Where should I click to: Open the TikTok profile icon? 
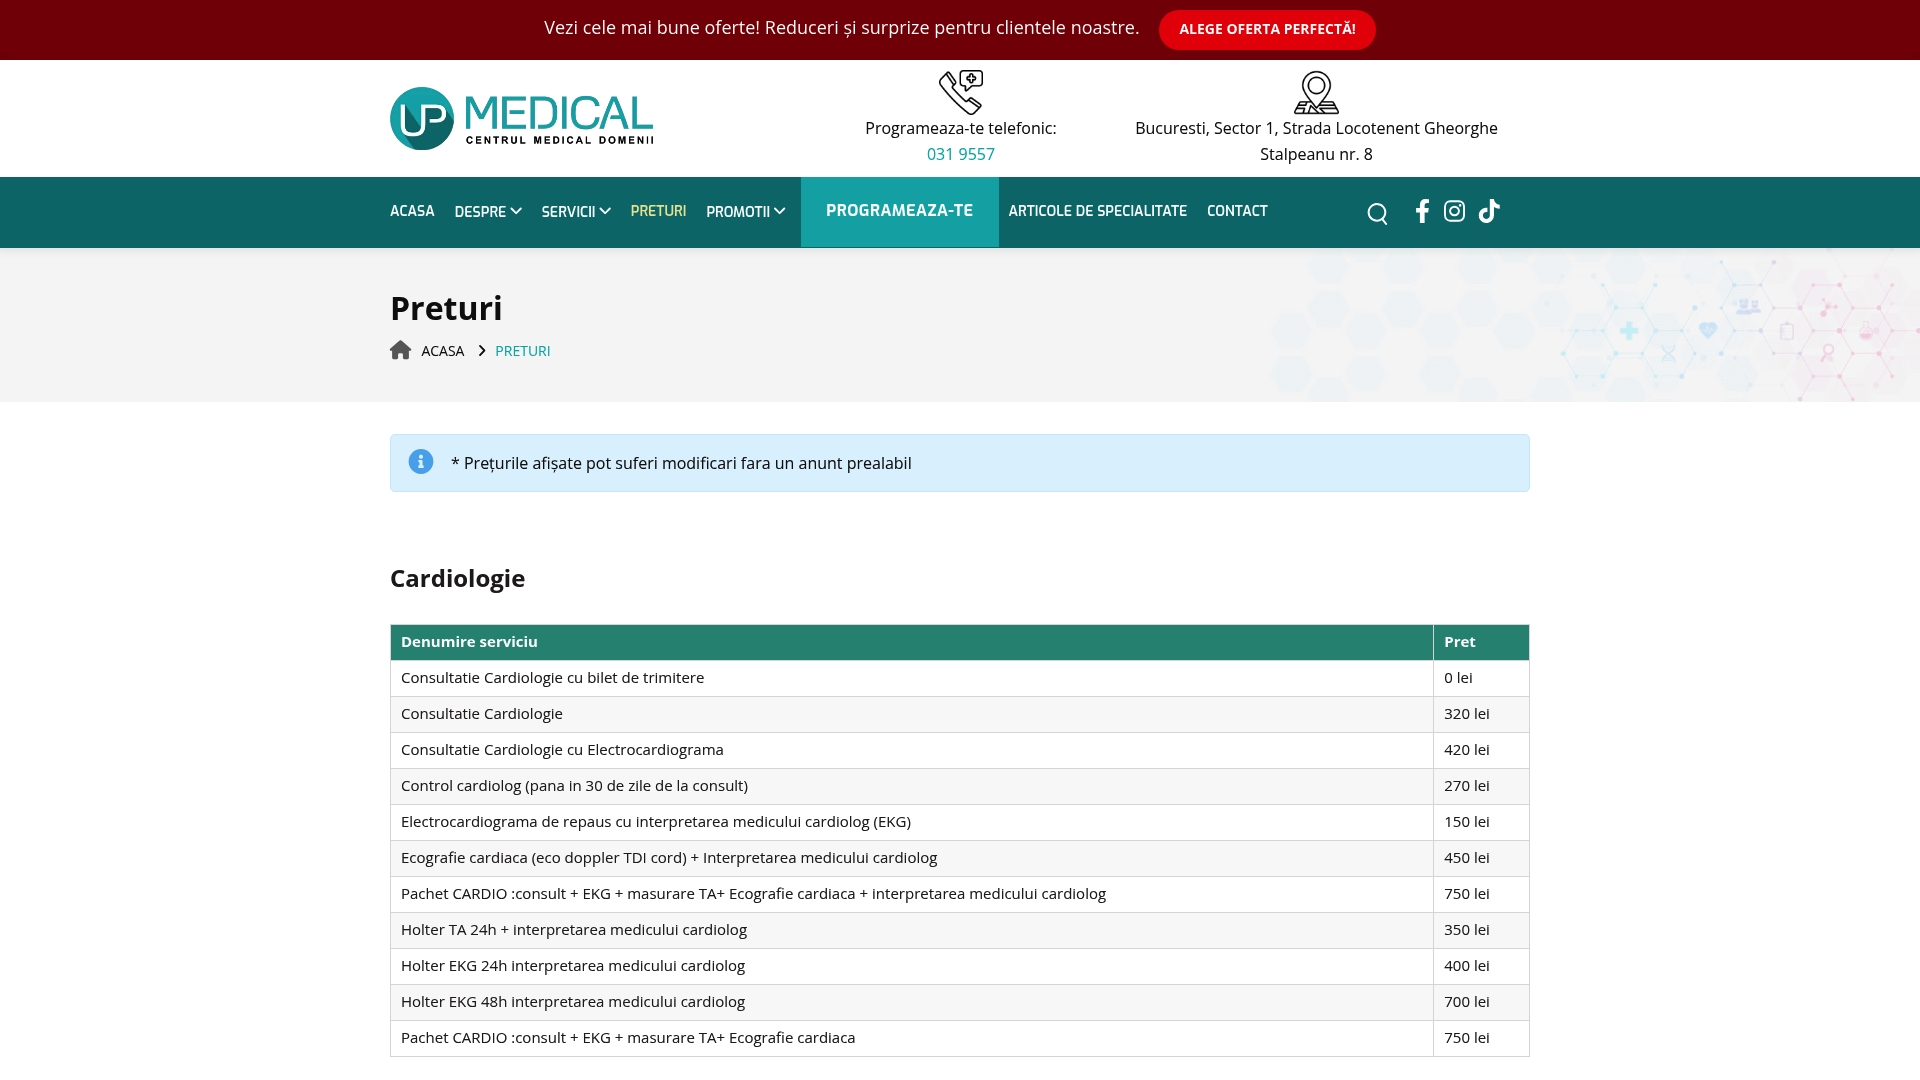pyautogui.click(x=1489, y=211)
